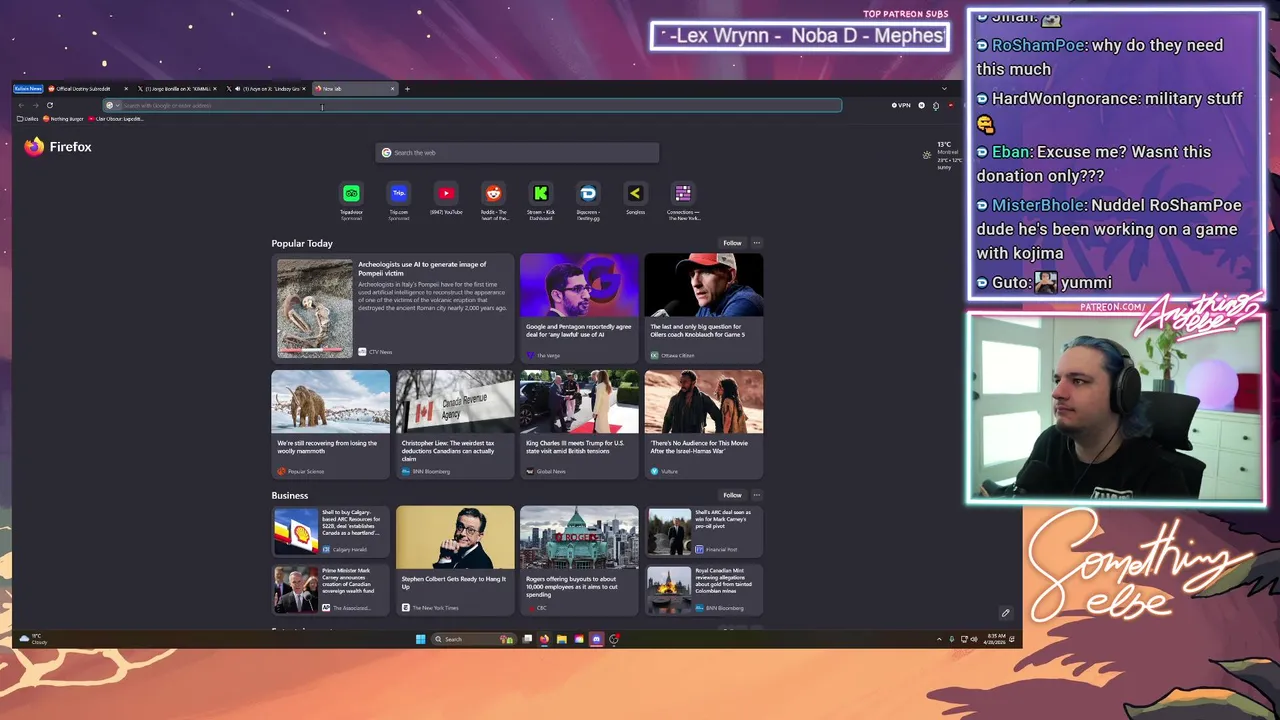
Task: Click the Windows taskbar Search box
Action: pos(472,639)
